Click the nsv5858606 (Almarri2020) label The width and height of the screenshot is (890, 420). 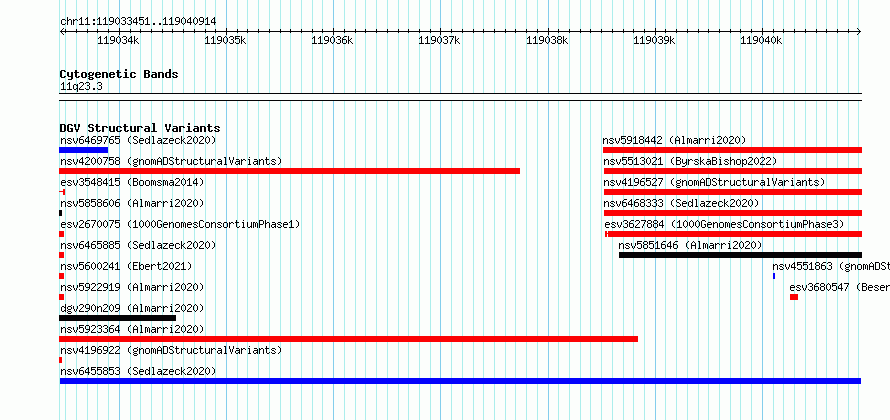click(132, 203)
